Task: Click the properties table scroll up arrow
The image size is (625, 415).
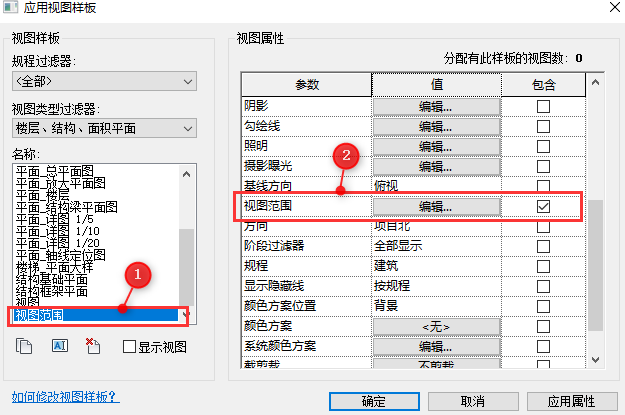Action: click(596, 83)
